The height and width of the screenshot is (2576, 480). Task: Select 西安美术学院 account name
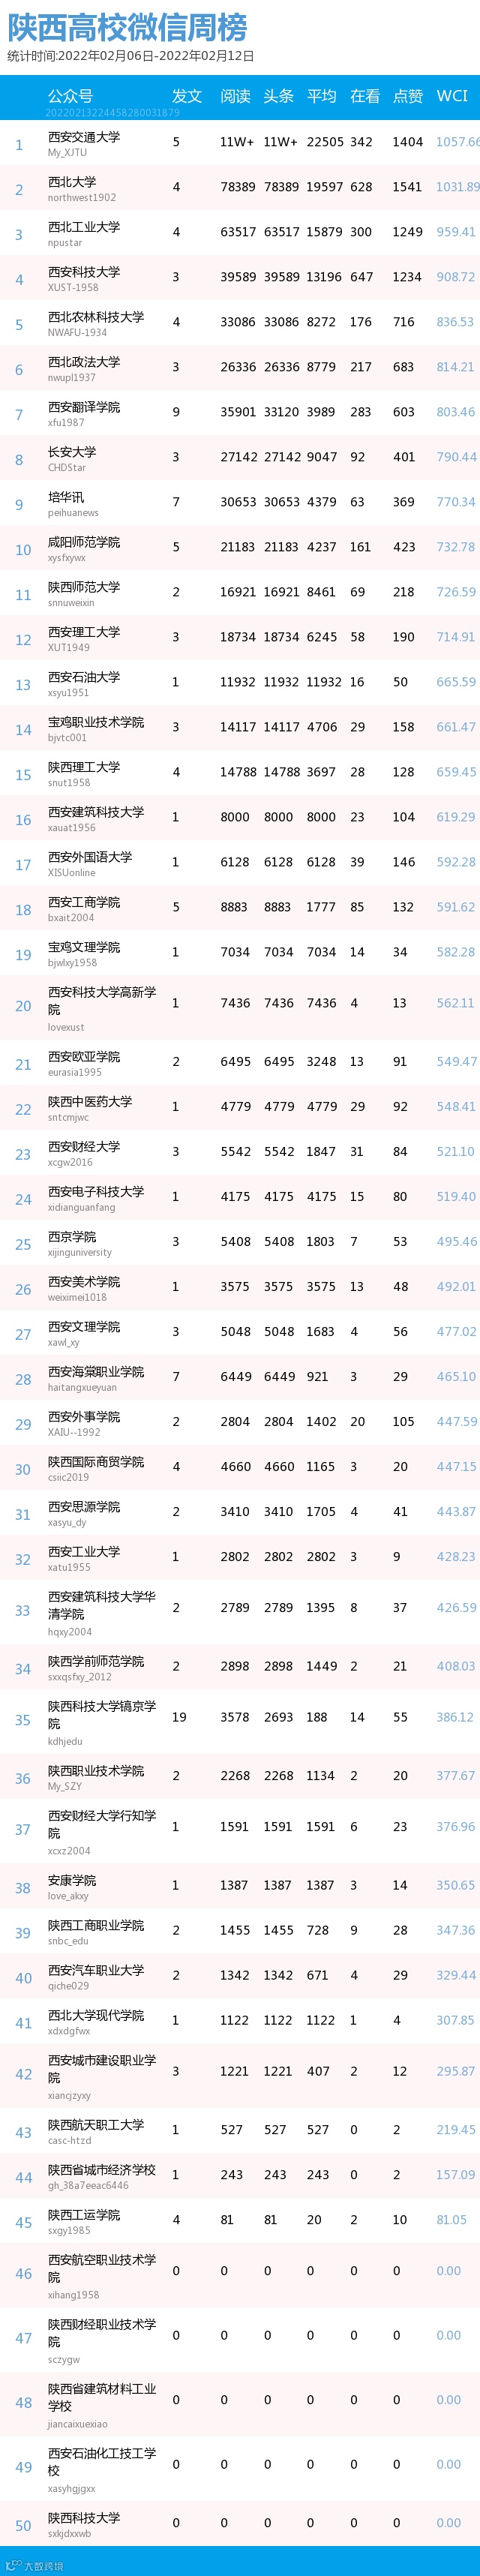click(84, 1282)
